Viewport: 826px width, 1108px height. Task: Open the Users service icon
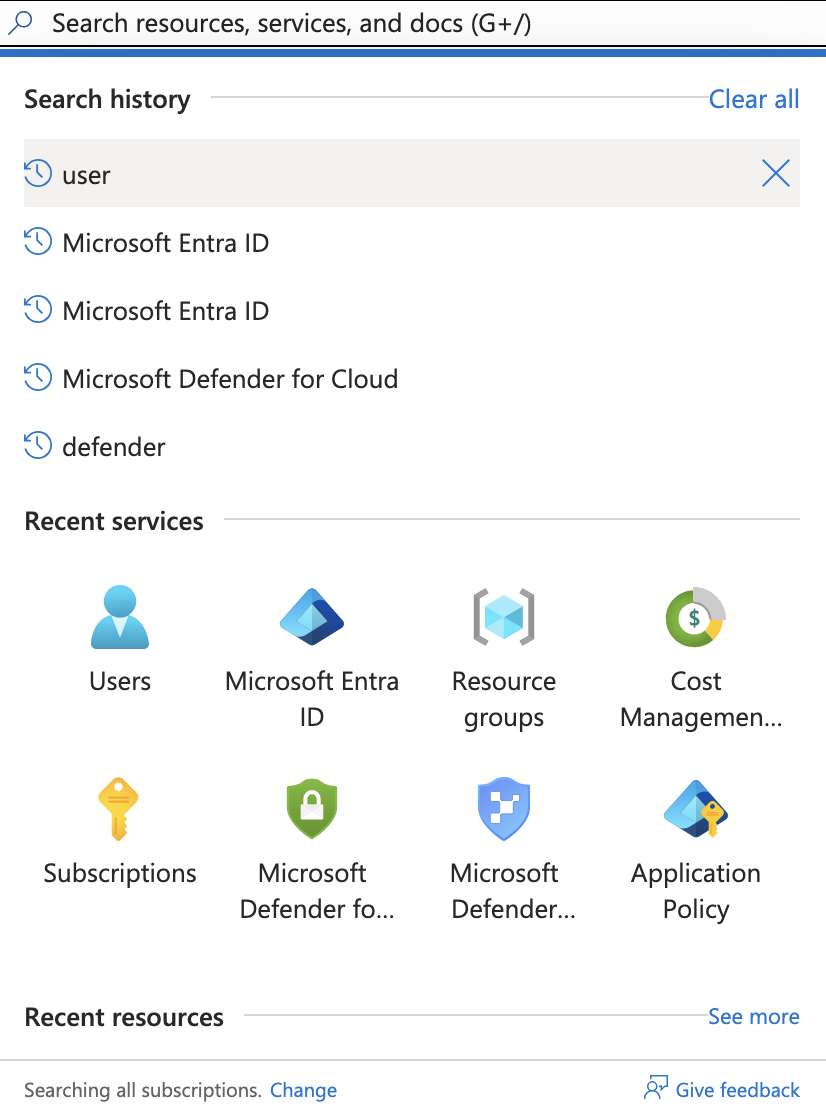pos(120,617)
